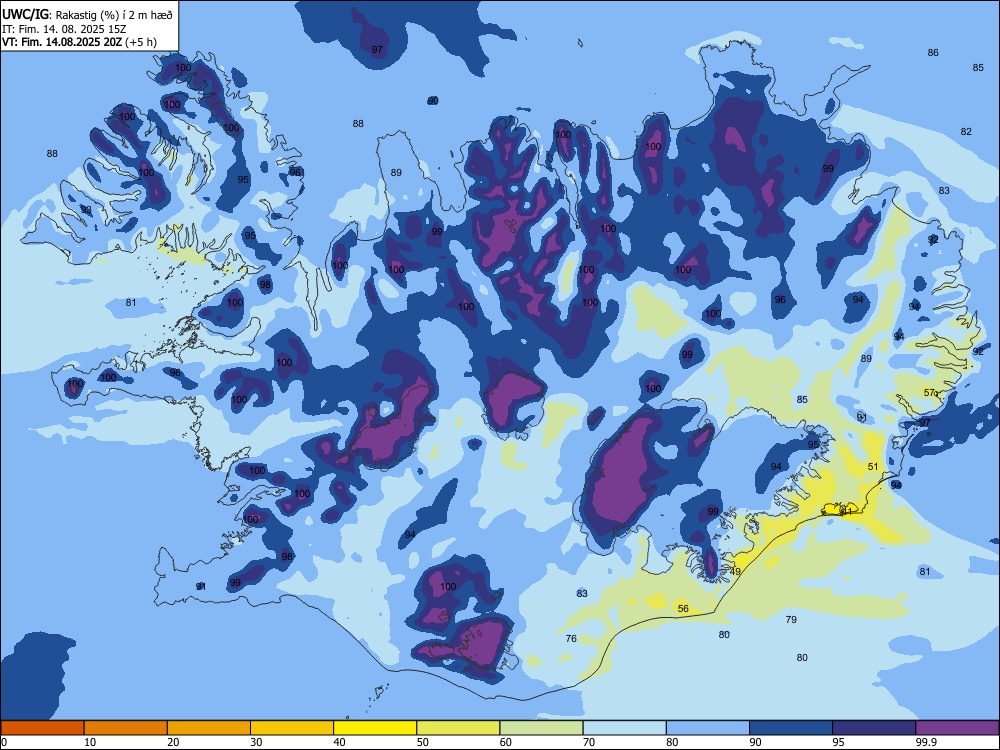Click the dark orange 0–10 legend swatch
Screen dimensions: 1000x750
click(42, 728)
